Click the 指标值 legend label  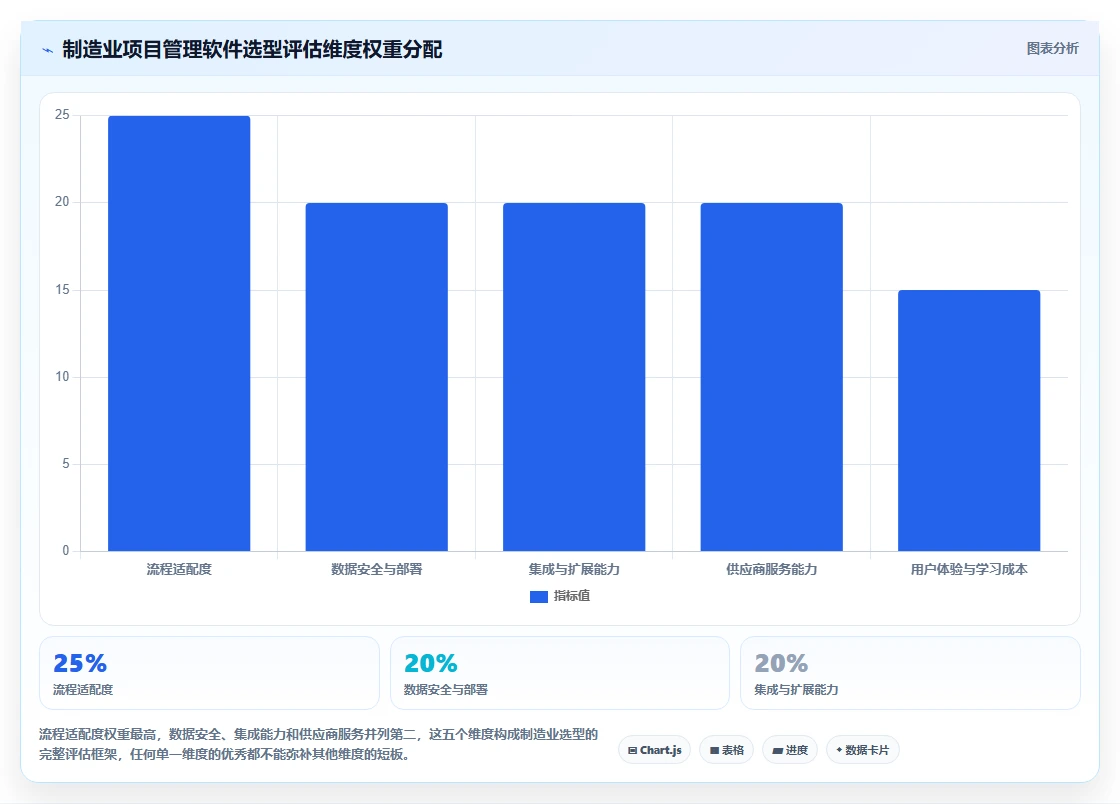tap(571, 596)
